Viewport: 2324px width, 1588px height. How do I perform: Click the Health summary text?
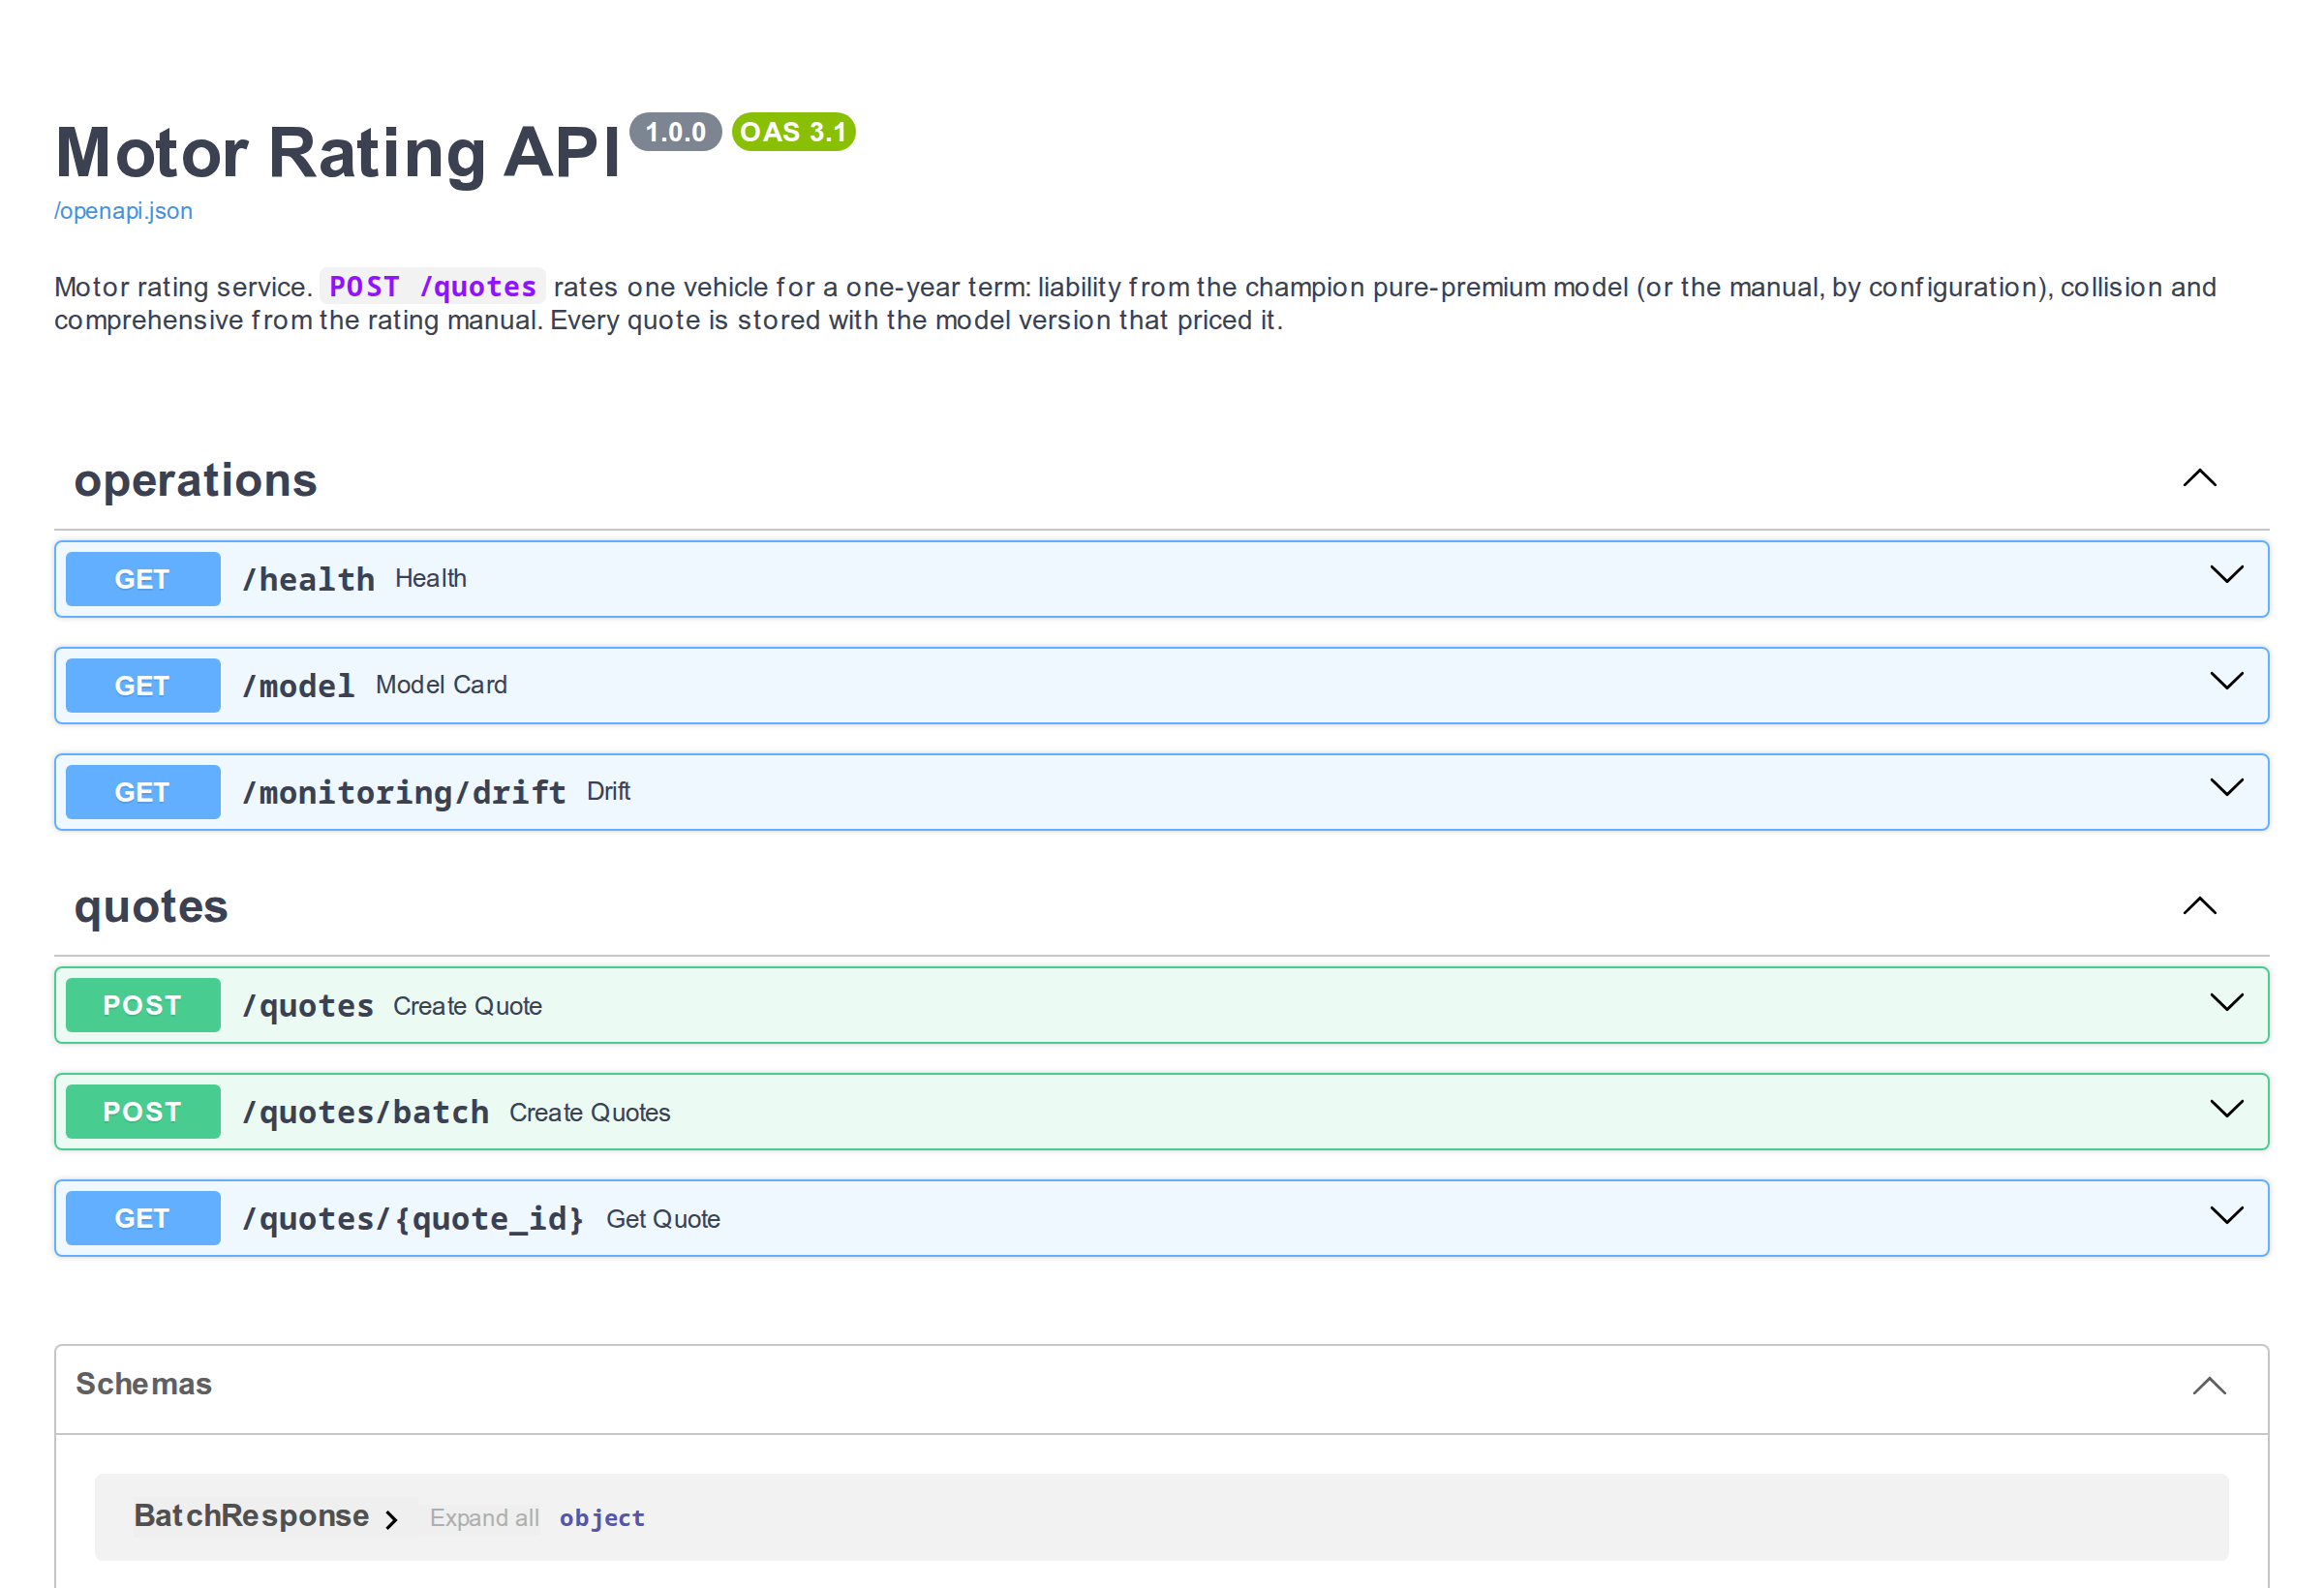click(431, 578)
